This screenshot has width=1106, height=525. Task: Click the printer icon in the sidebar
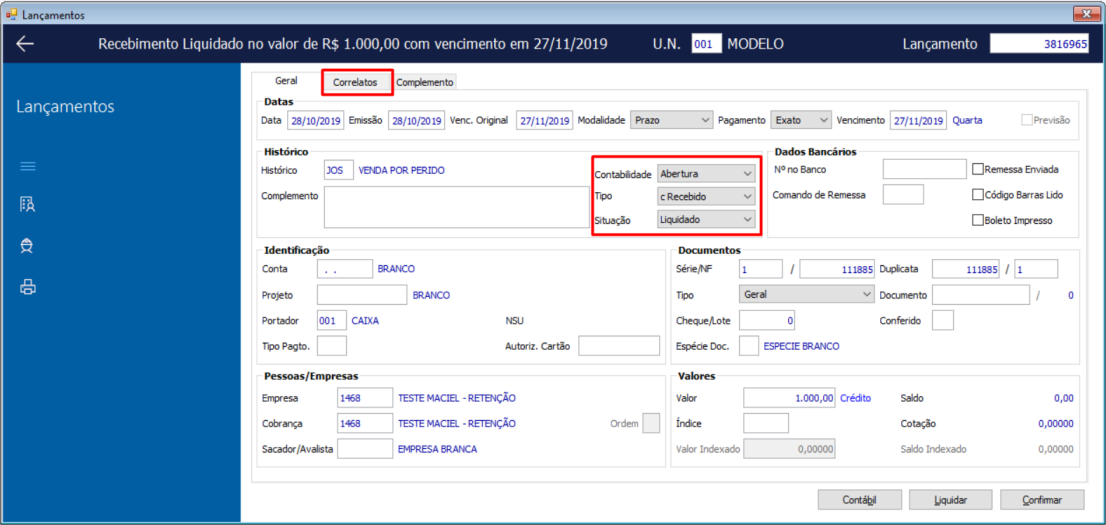click(x=28, y=286)
